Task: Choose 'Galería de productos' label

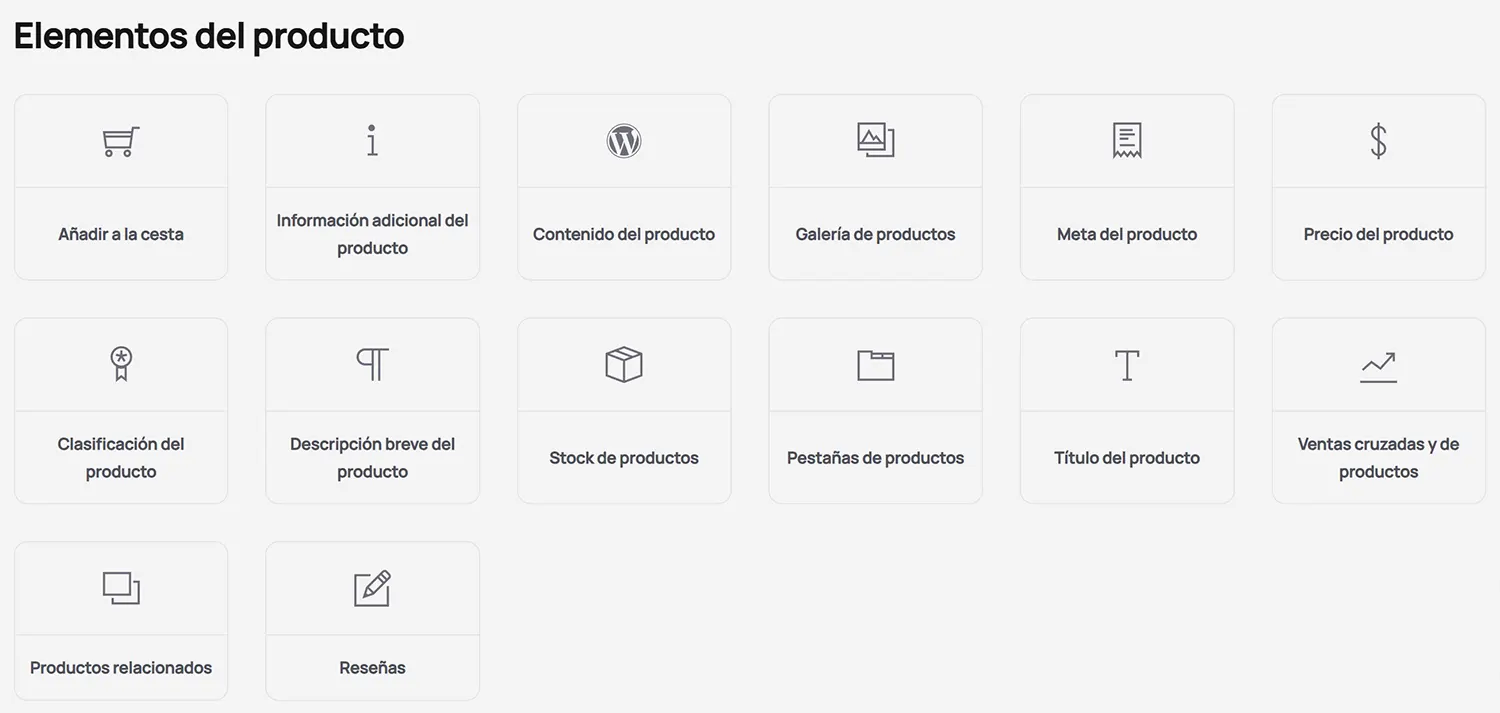Action: (876, 234)
